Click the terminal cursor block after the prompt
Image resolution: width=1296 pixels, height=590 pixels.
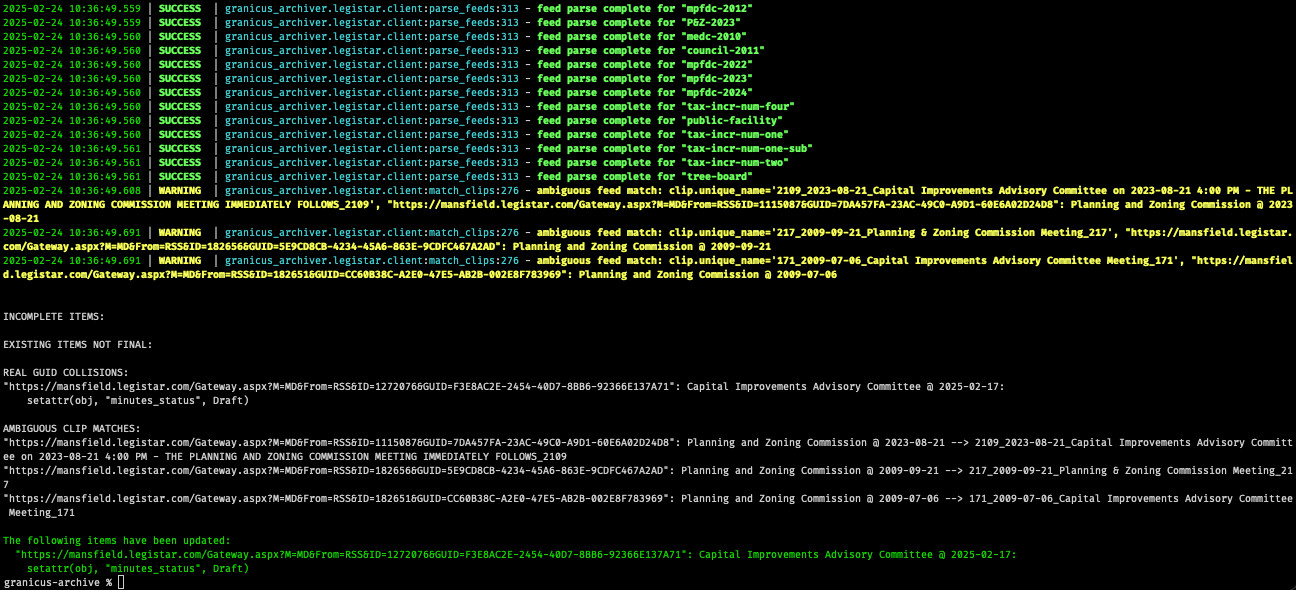point(121,582)
